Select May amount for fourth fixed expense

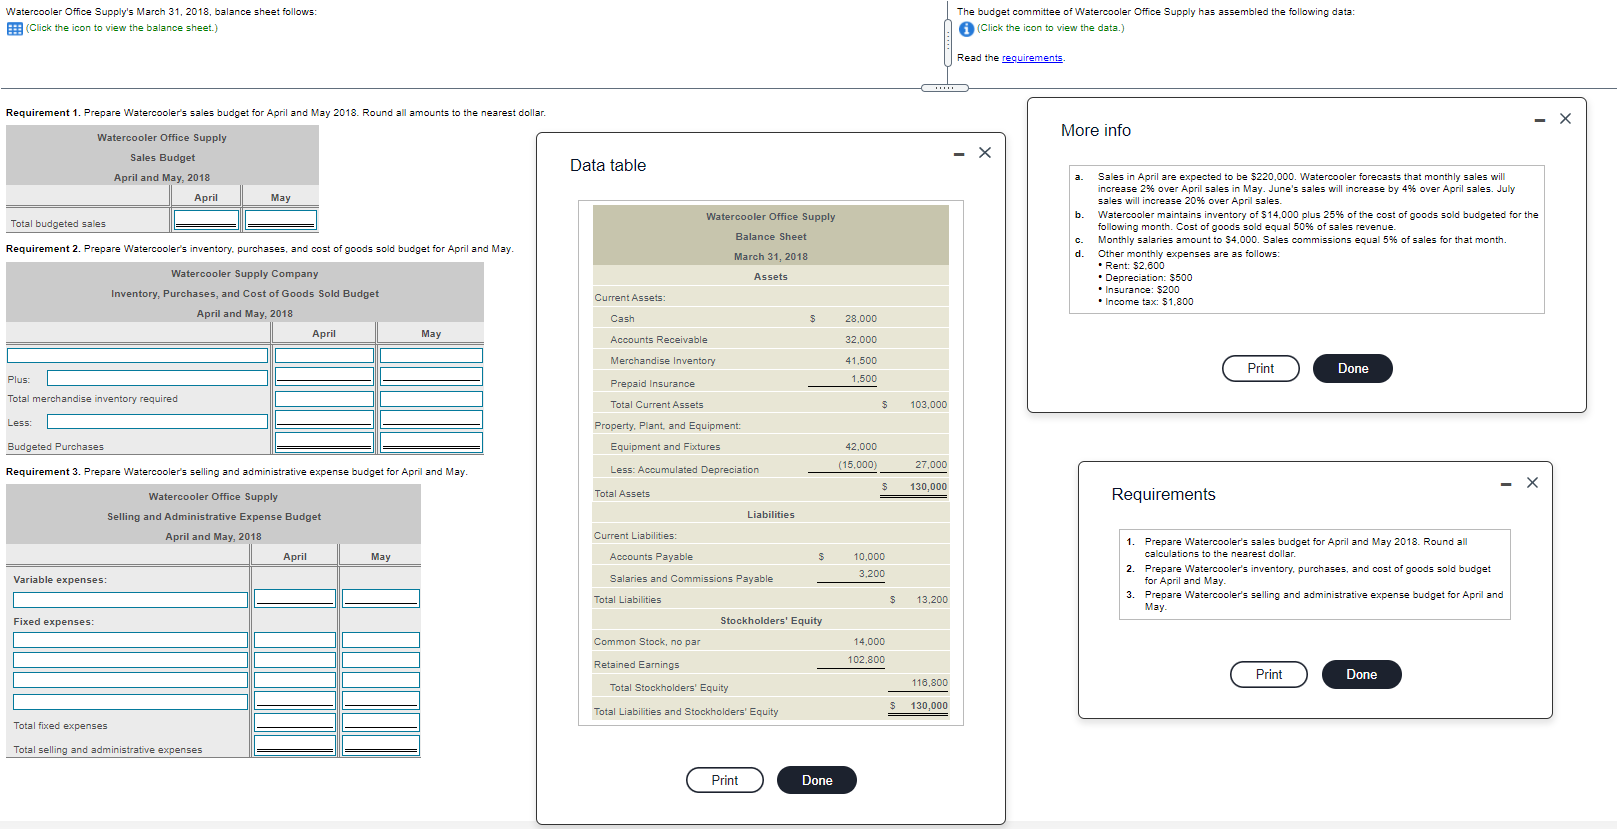coord(381,701)
